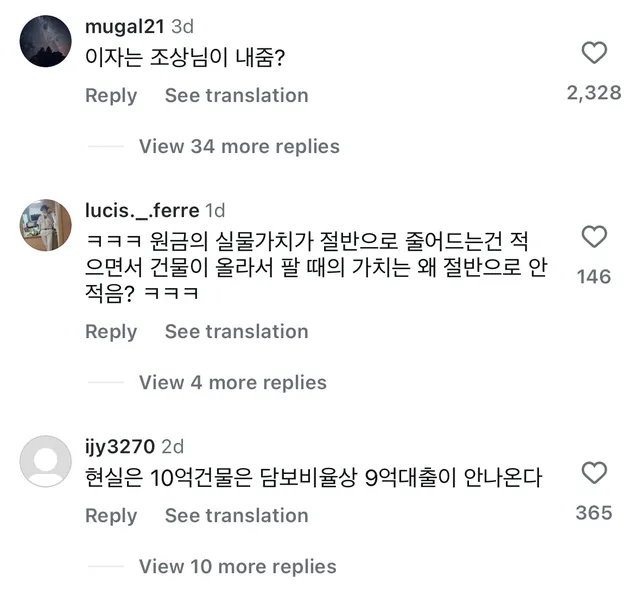
Task: Like mugal21's comment with the heart
Action: 594,52
